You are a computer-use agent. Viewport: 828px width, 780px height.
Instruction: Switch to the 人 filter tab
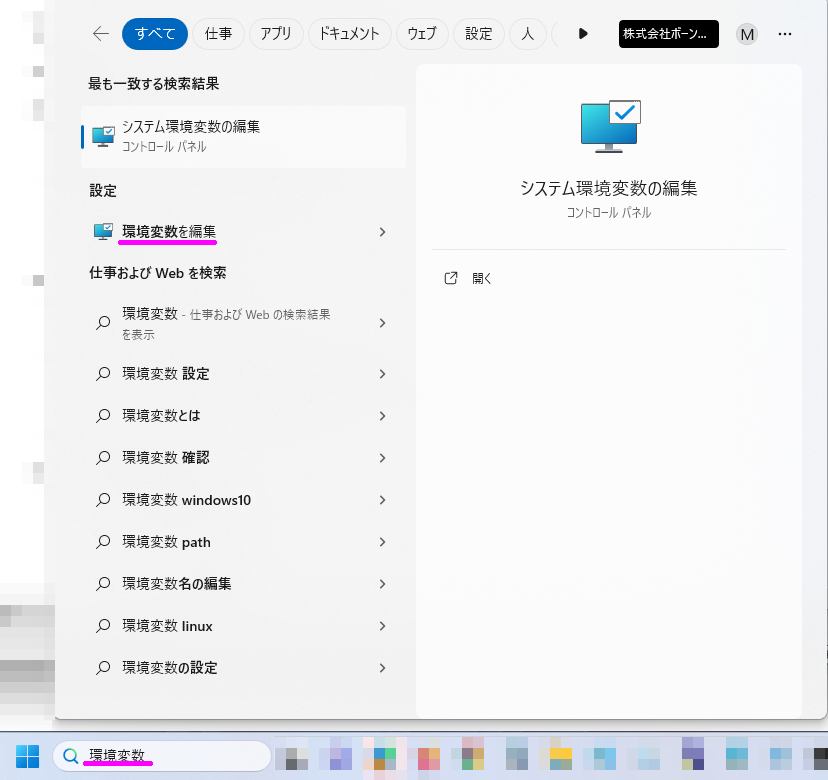tap(527, 34)
